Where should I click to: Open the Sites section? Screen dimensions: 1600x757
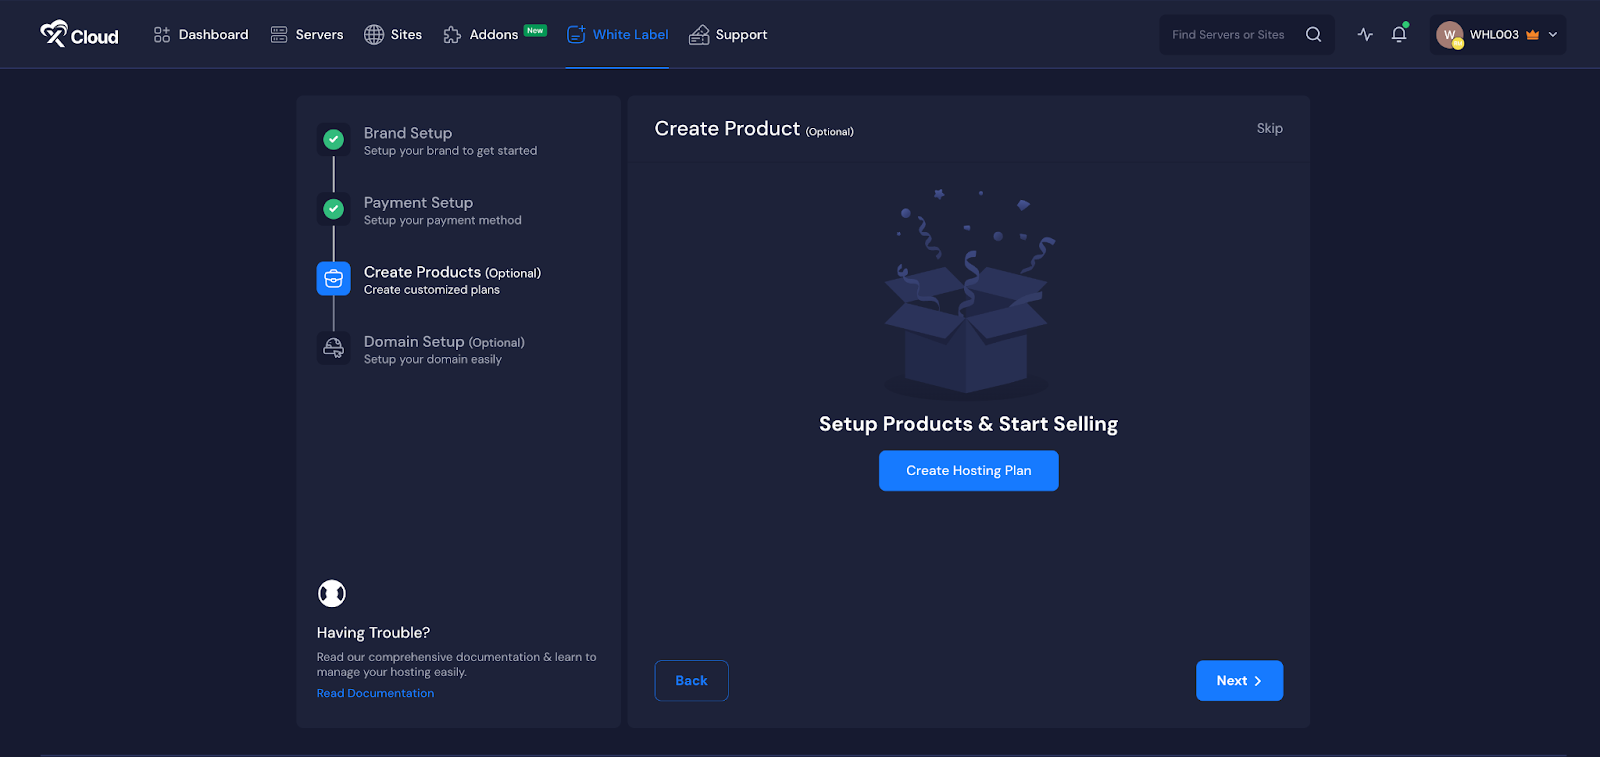[x=393, y=35]
